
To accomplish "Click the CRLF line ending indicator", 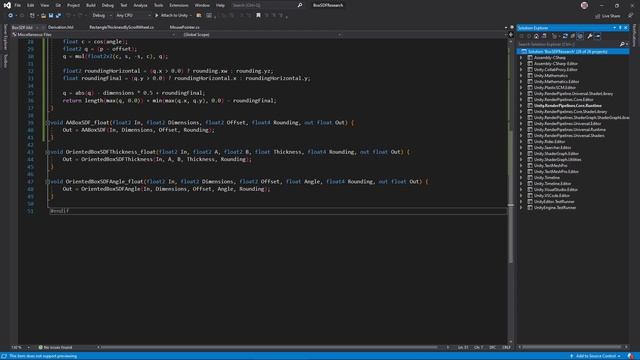I will click(506, 347).
